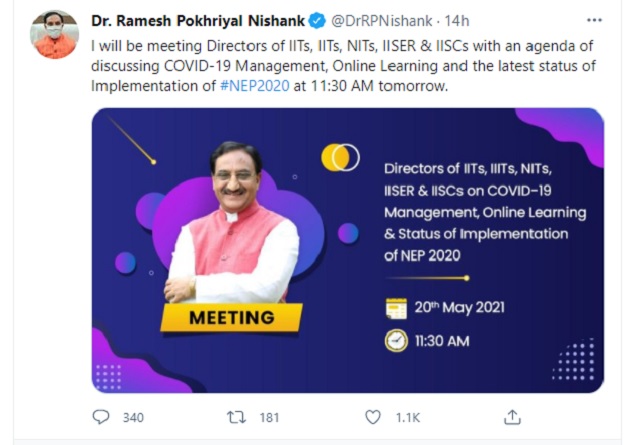
Task: Click the clock icon beside 11:30 AM
Action: click(x=397, y=341)
